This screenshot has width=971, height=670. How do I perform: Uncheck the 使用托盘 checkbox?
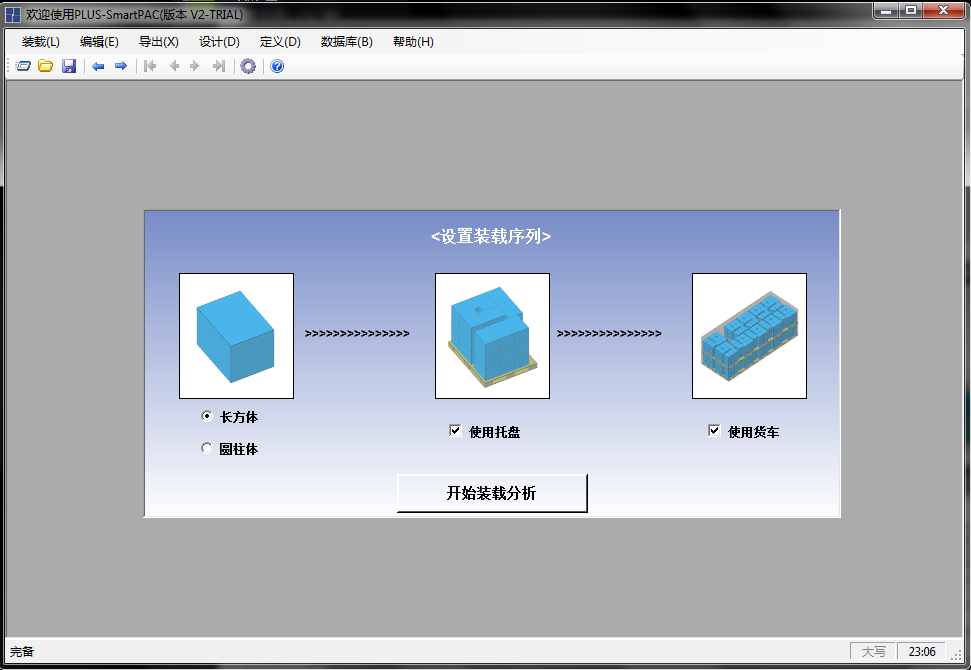point(455,430)
